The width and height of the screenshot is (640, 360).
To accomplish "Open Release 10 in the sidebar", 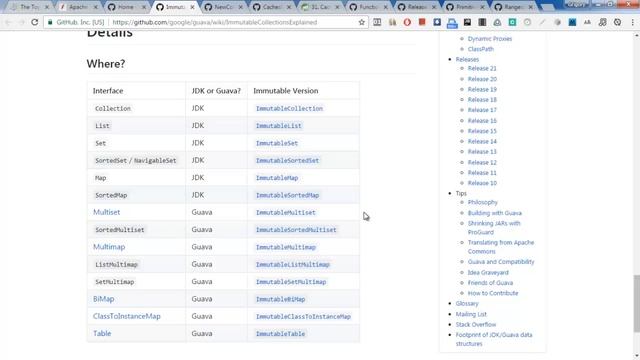I will 482,183.
